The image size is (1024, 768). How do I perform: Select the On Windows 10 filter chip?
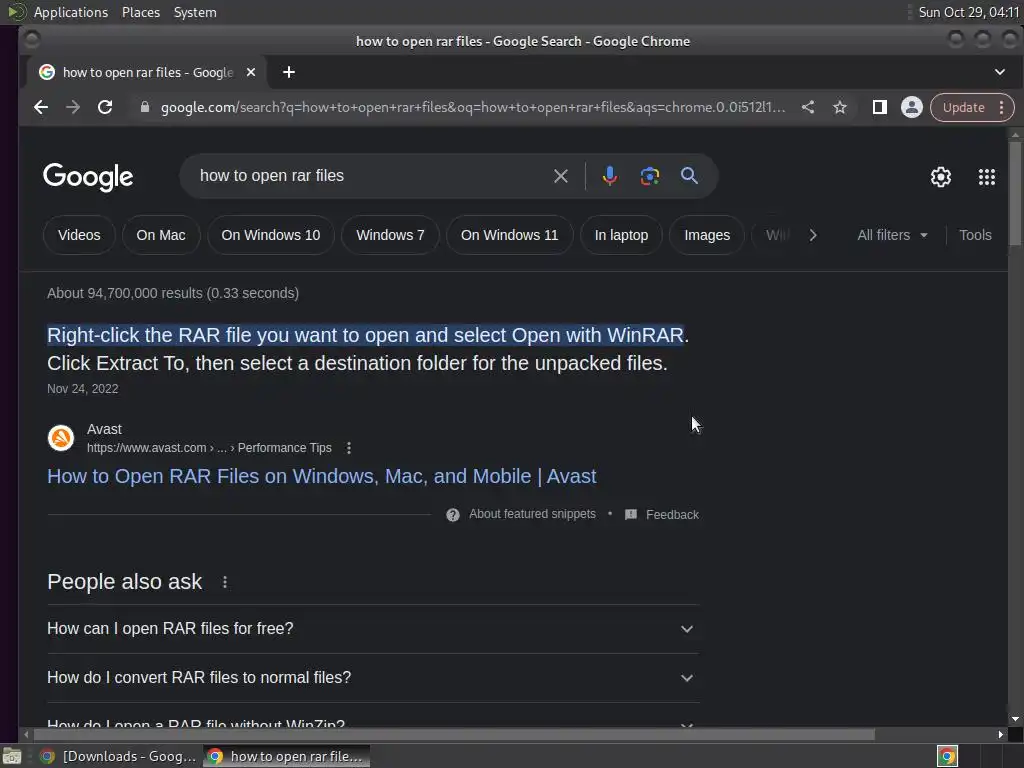coord(270,235)
